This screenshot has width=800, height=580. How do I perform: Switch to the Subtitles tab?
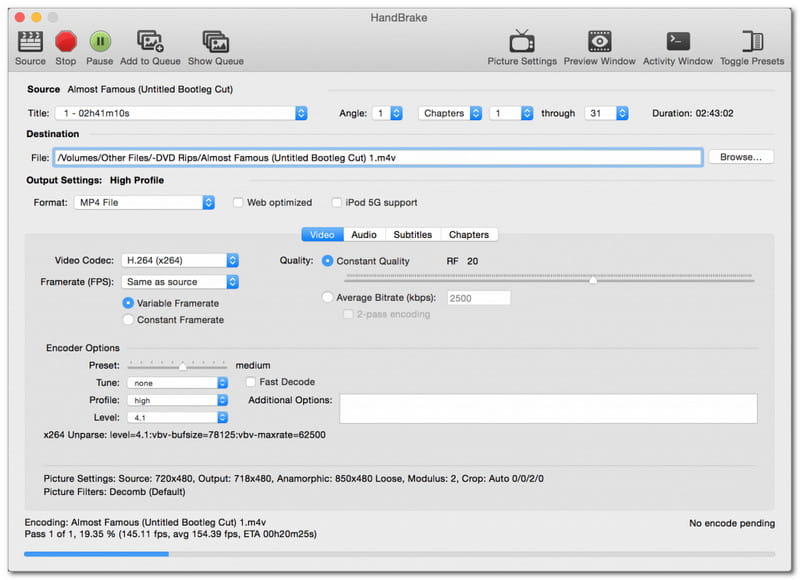(x=412, y=235)
